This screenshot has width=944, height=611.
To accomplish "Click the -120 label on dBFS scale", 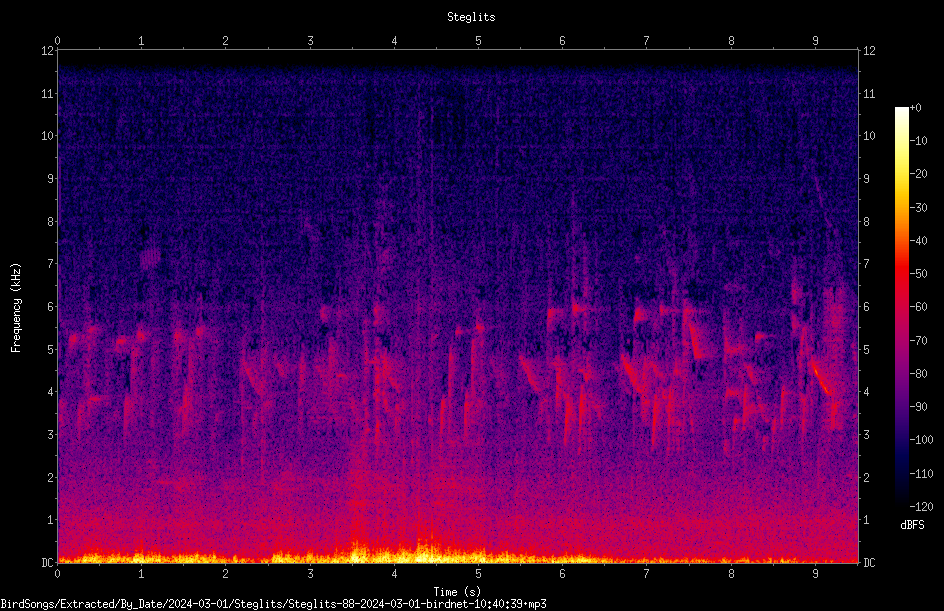I will click(x=921, y=507).
